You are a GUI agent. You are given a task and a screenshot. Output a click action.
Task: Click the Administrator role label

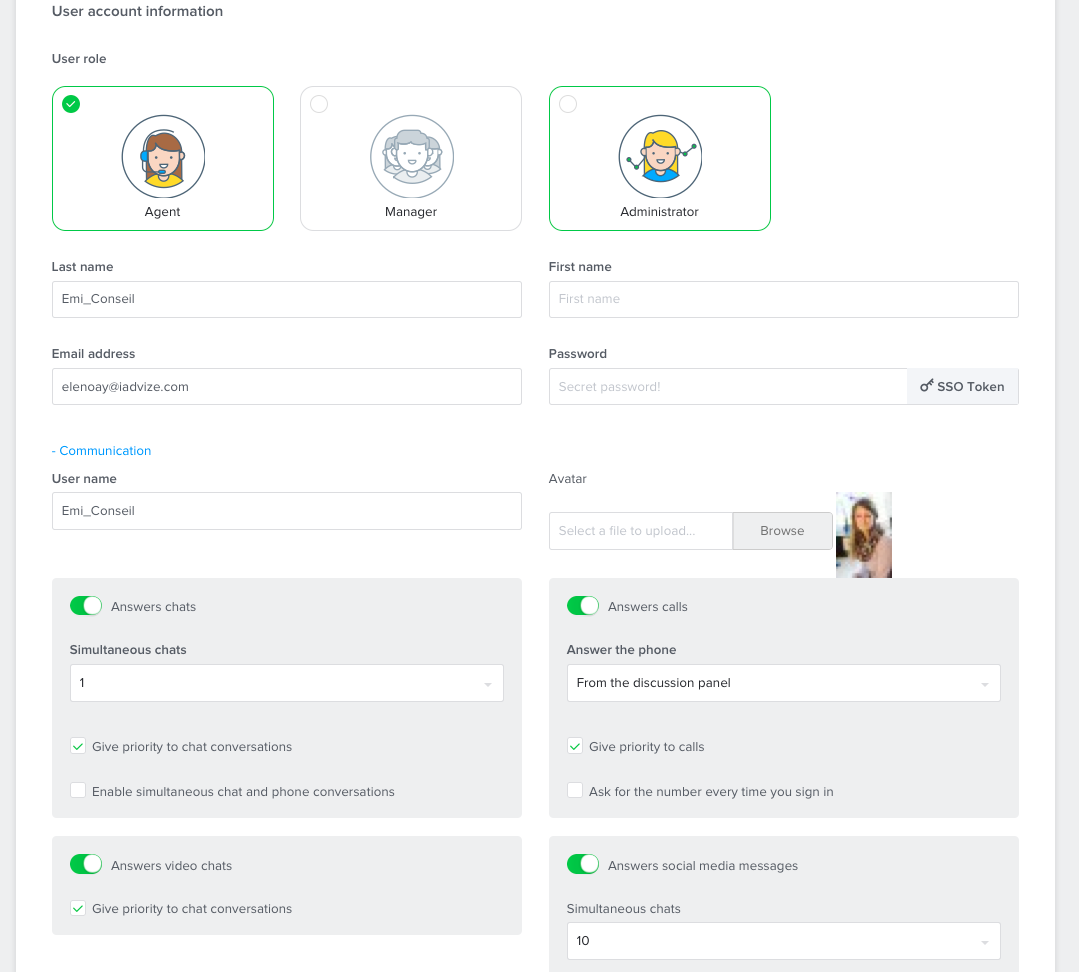[659, 212]
